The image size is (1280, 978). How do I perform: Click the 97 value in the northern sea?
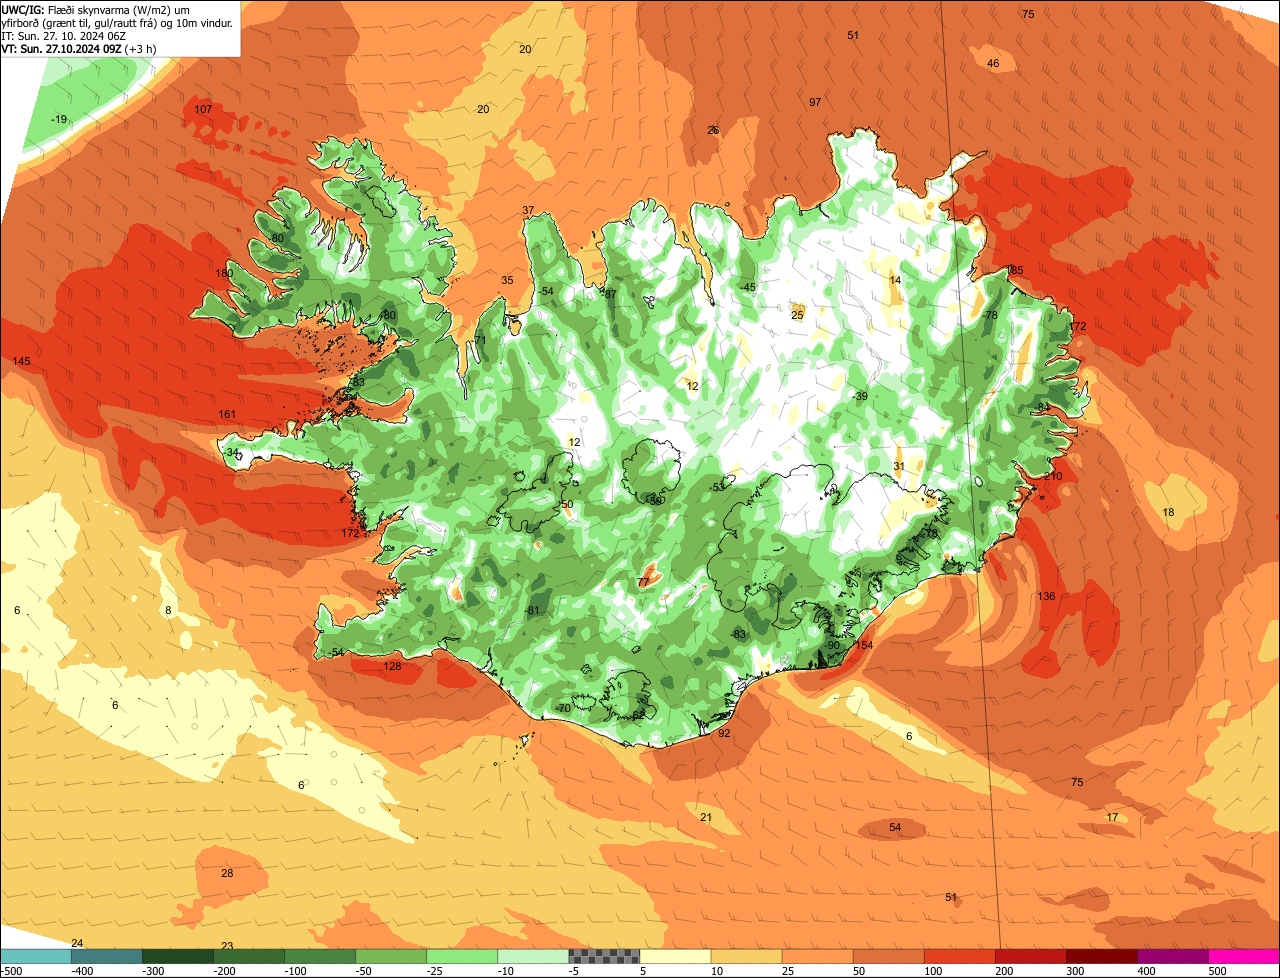815,103
